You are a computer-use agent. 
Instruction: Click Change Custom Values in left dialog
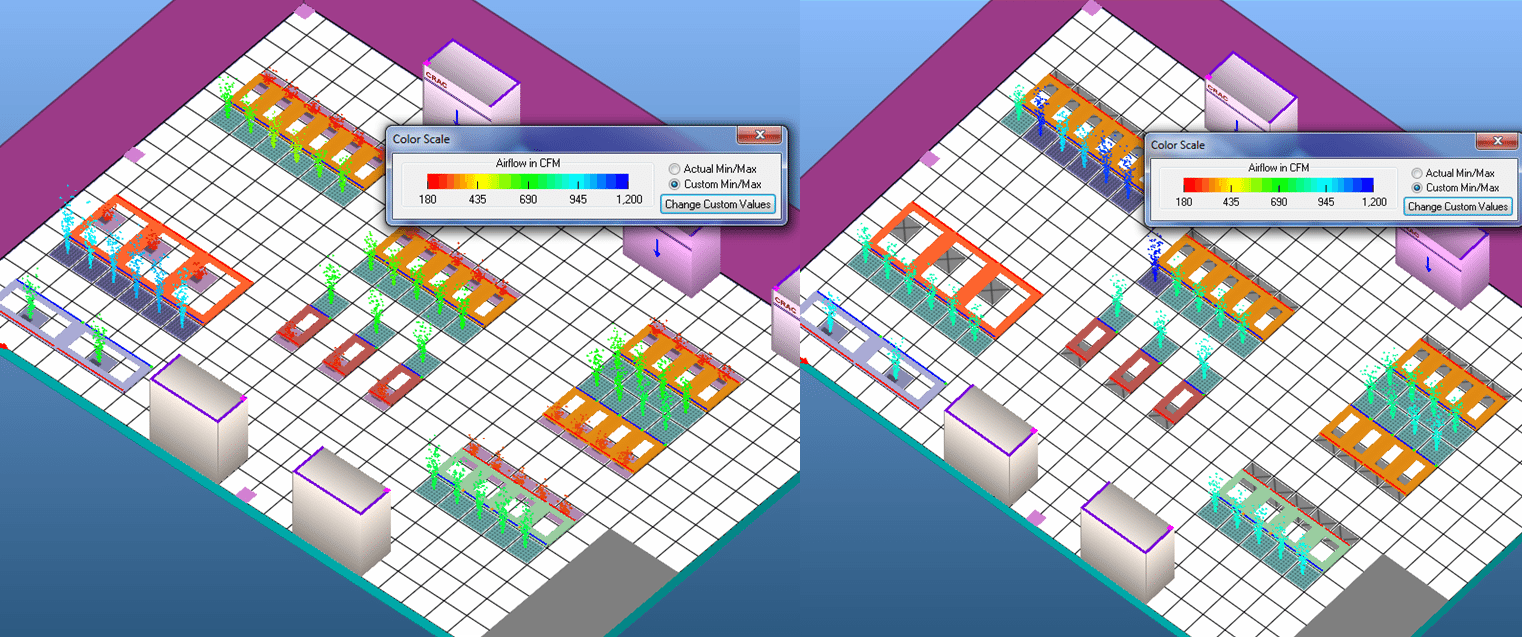(x=718, y=204)
